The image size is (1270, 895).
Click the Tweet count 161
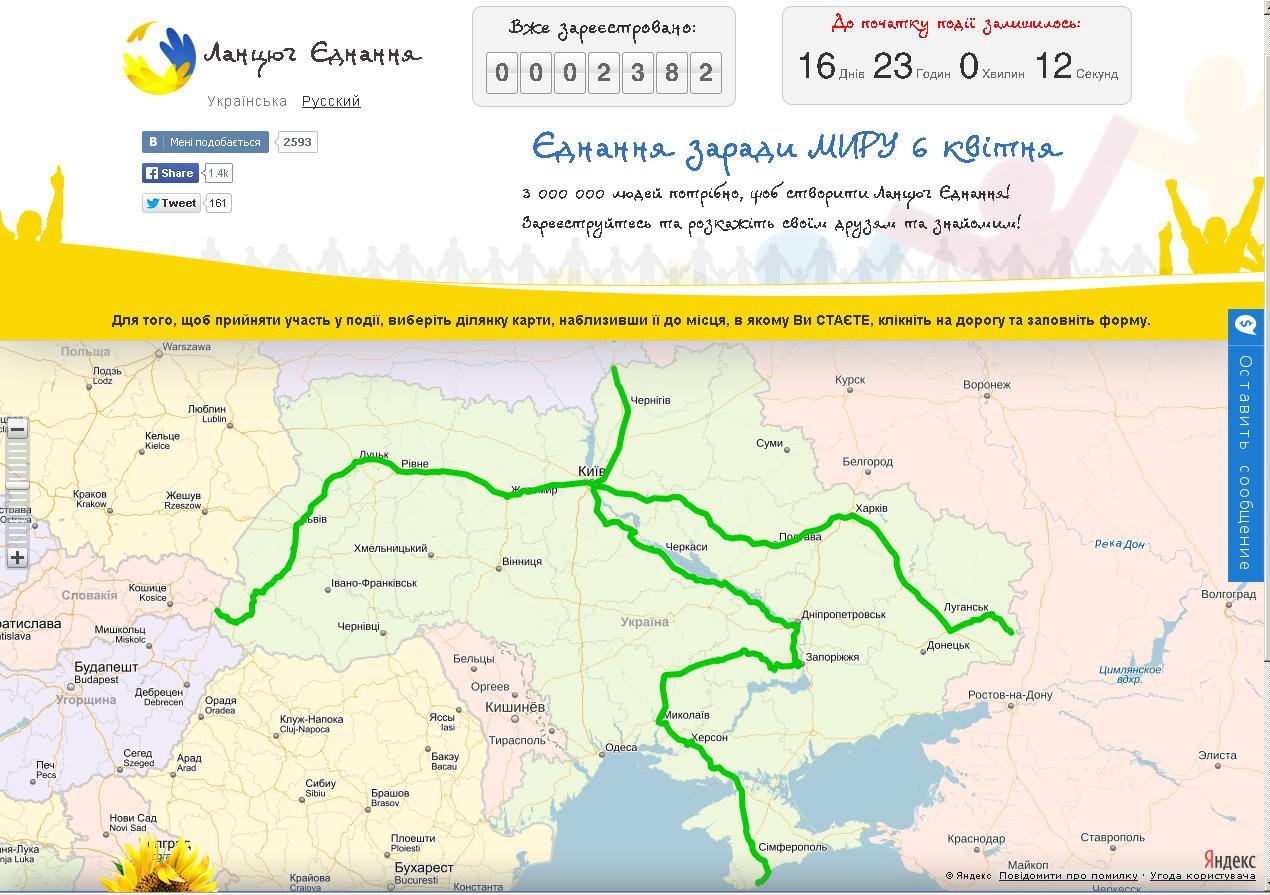click(218, 203)
